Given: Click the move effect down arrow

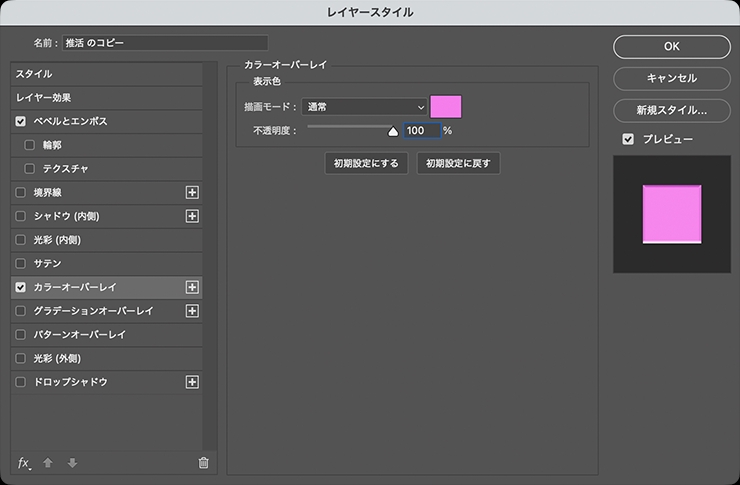Looking at the screenshot, I should pos(71,462).
